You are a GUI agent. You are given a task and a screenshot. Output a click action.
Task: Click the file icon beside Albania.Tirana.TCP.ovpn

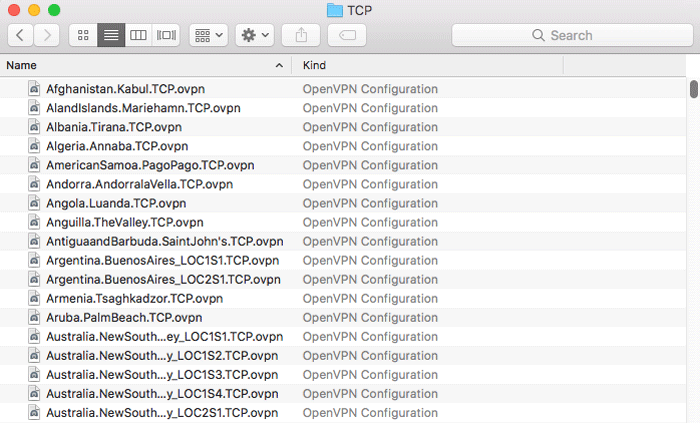[x=34, y=127]
